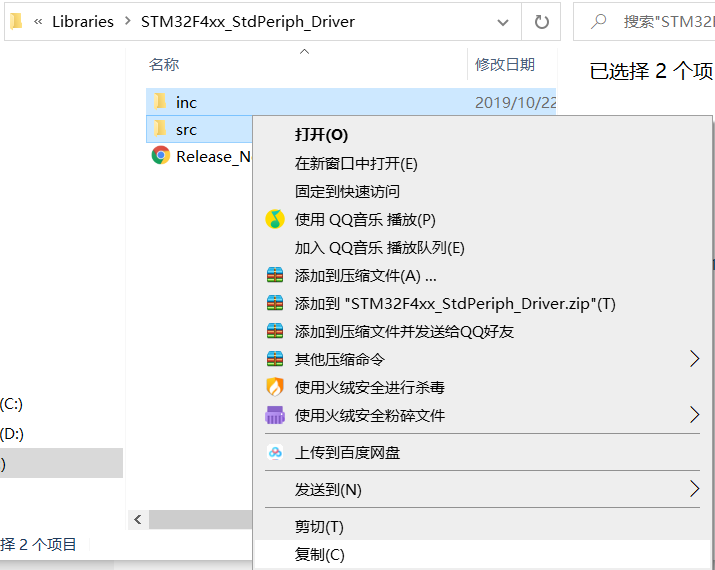
Task: Click the folder icon in the address bar
Action: click(16, 21)
